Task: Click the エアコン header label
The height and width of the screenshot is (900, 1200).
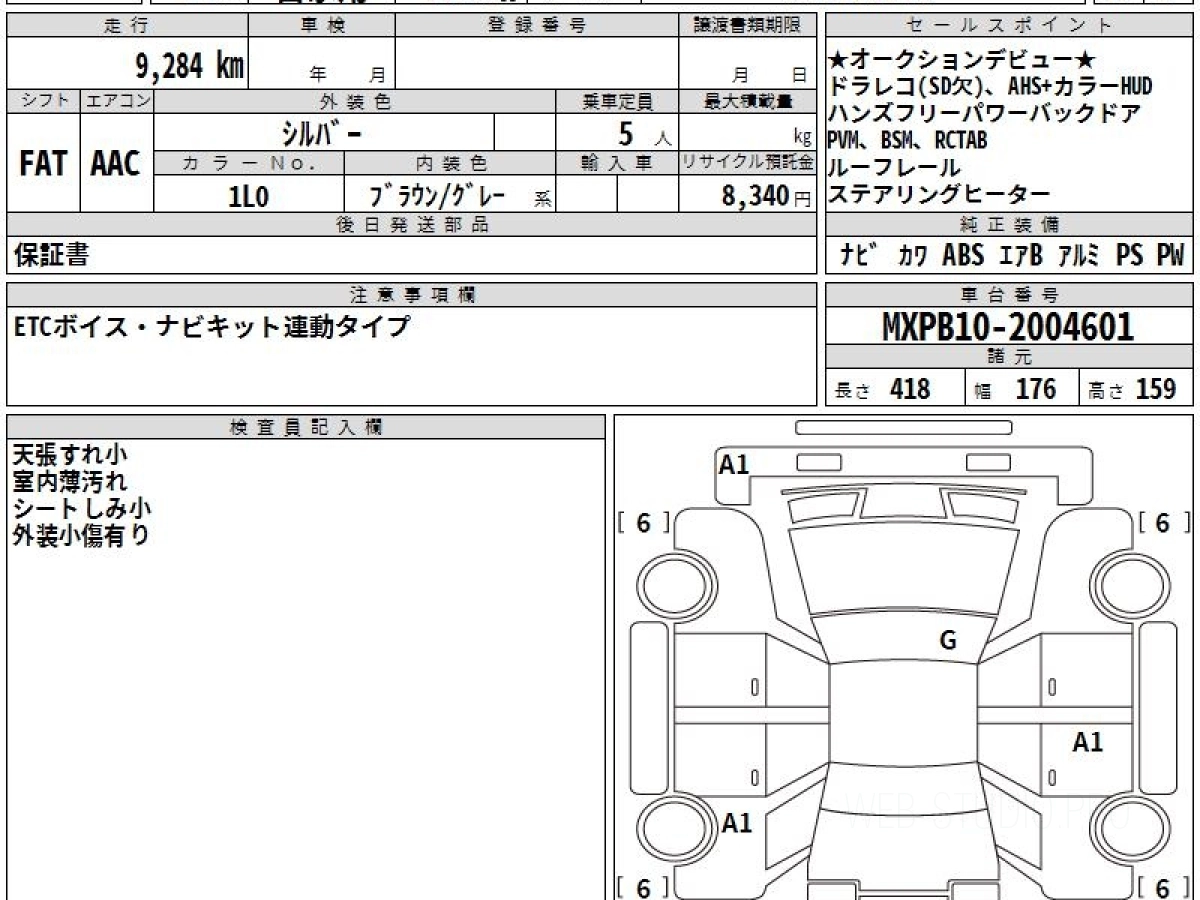Action: [x=117, y=101]
